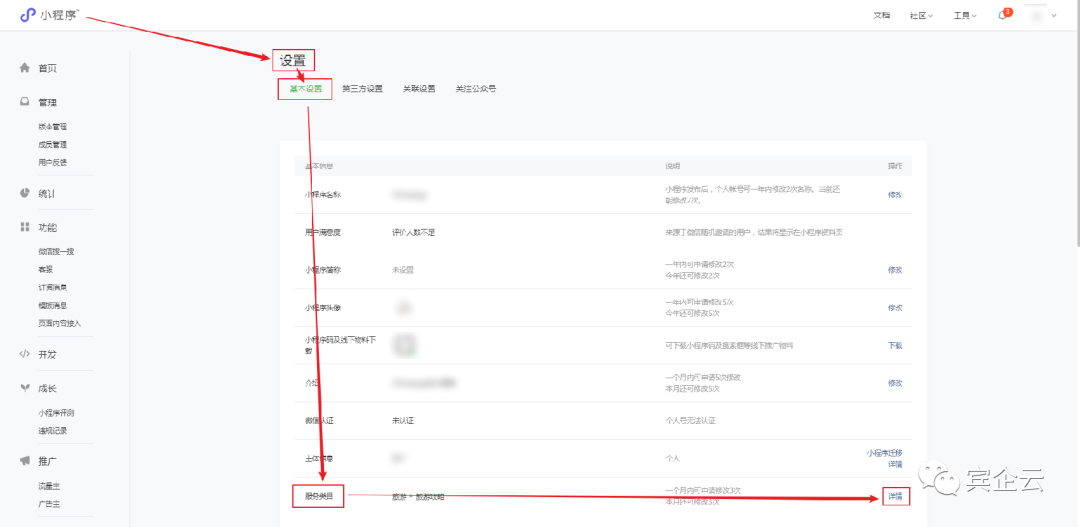Switch to the 关注公众号 tab
1080x527 pixels.
475,89
